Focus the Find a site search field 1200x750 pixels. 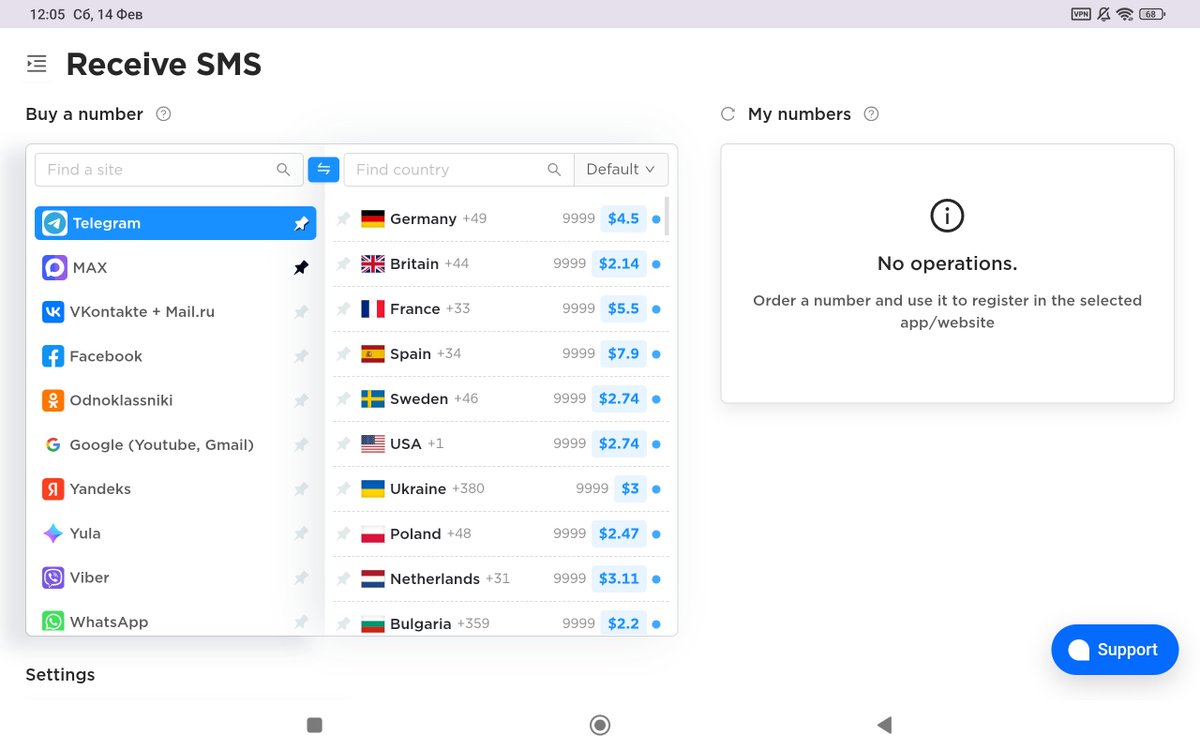pos(169,170)
